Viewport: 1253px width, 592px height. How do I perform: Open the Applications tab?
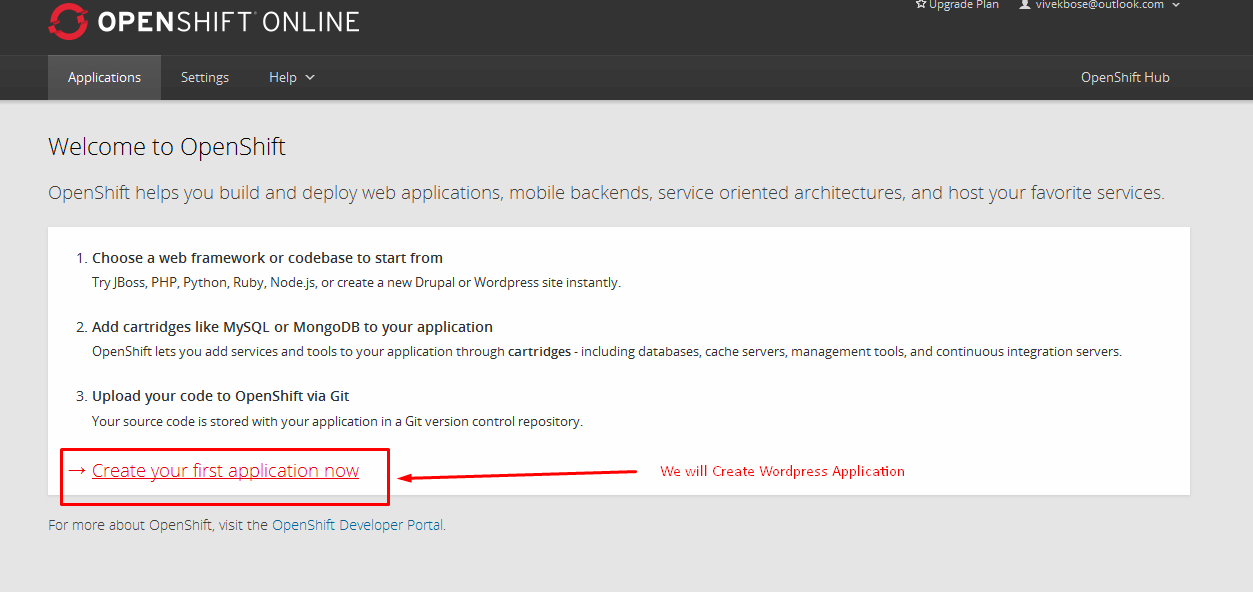pyautogui.click(x=104, y=77)
